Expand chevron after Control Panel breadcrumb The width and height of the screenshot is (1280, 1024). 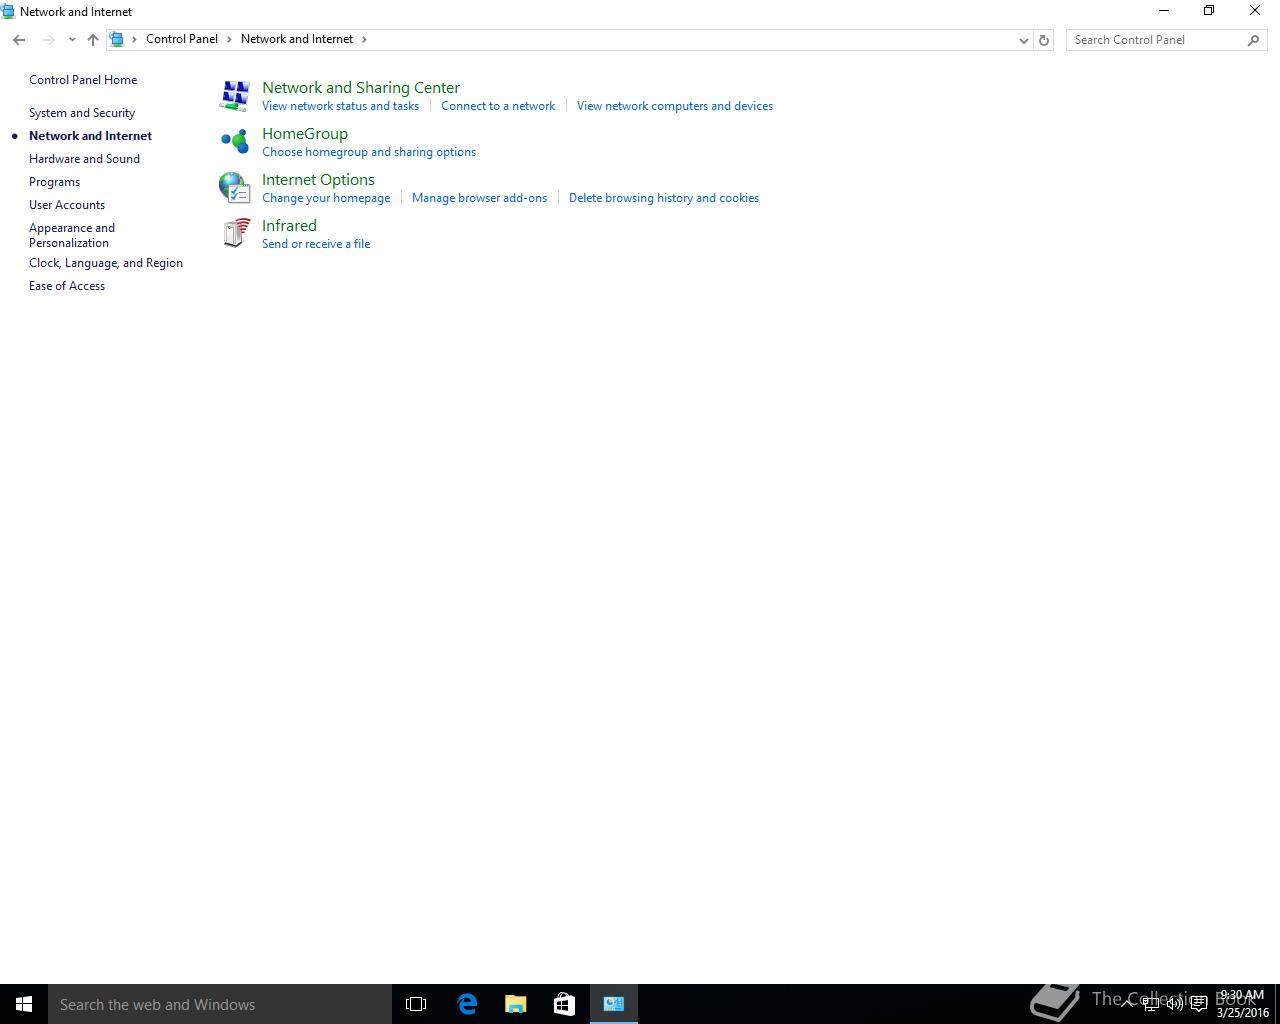point(229,39)
